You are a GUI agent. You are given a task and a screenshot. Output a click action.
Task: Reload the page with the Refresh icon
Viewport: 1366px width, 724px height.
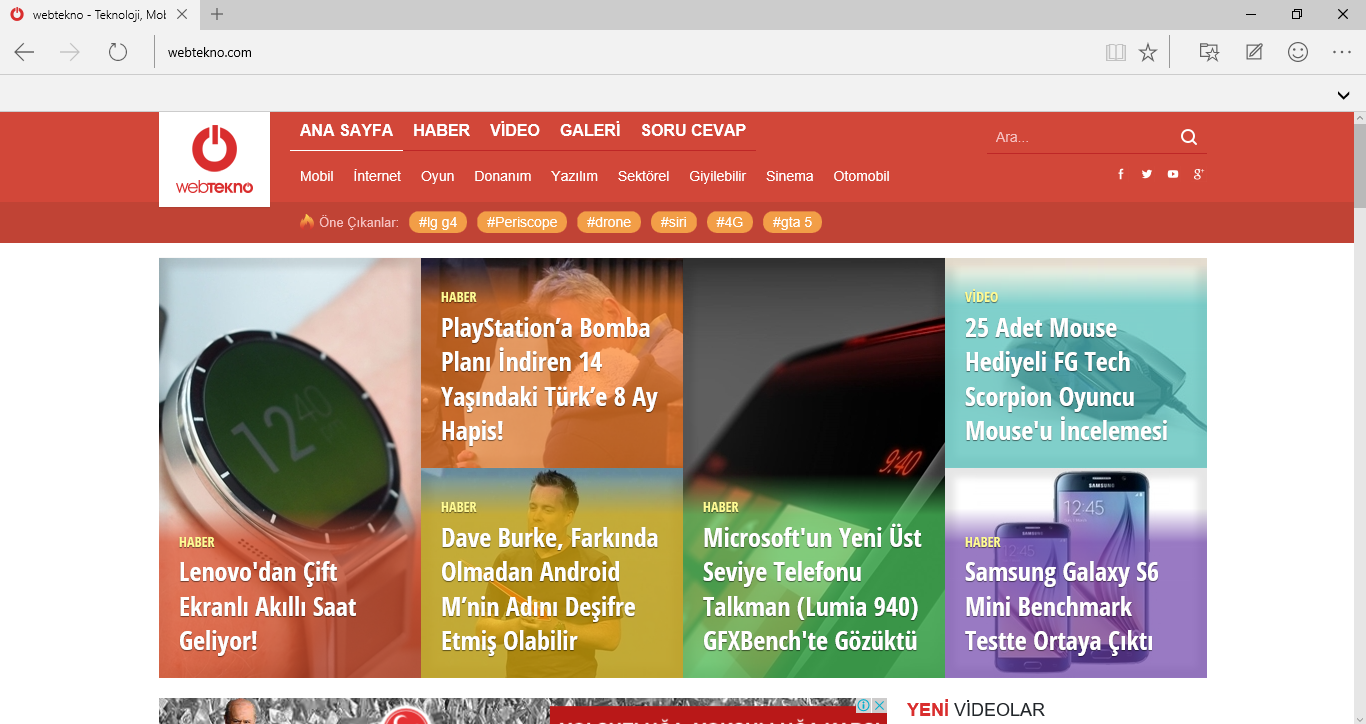pos(118,52)
